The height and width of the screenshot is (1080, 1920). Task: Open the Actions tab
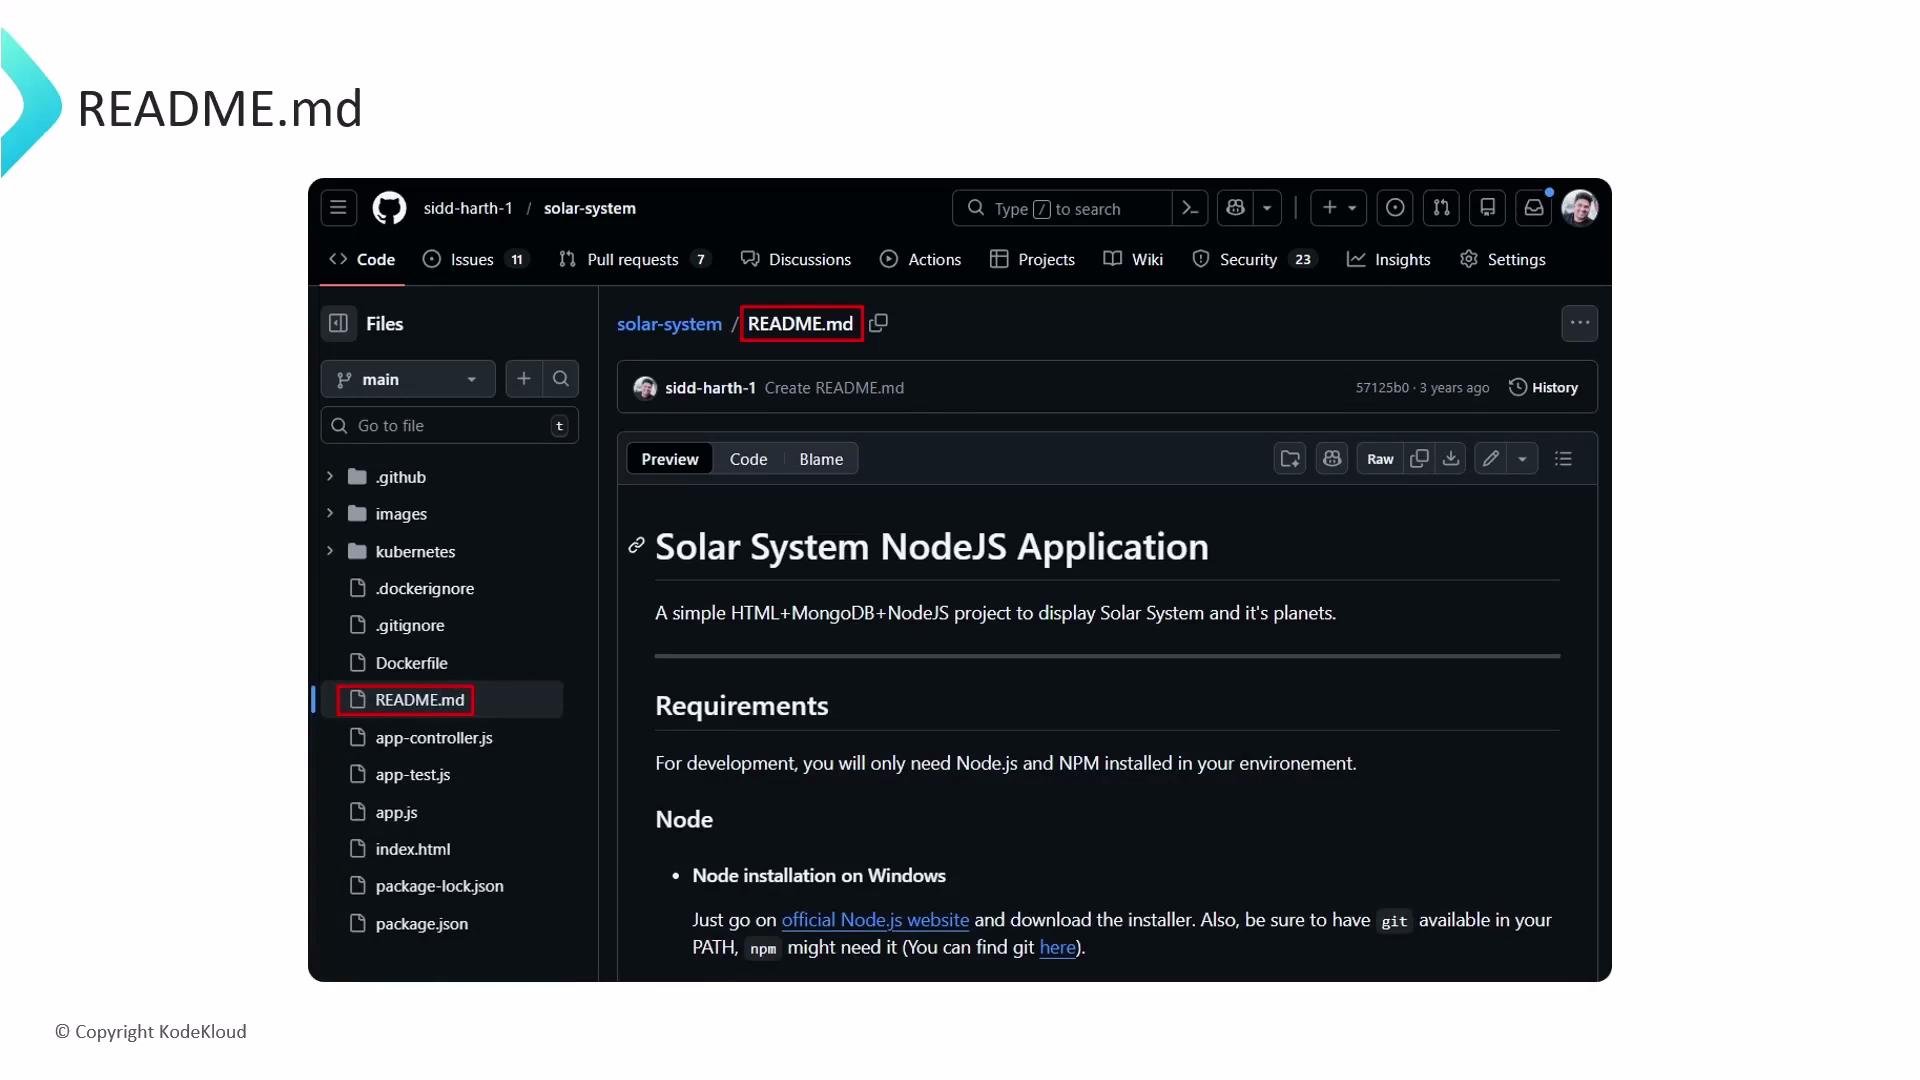(920, 259)
